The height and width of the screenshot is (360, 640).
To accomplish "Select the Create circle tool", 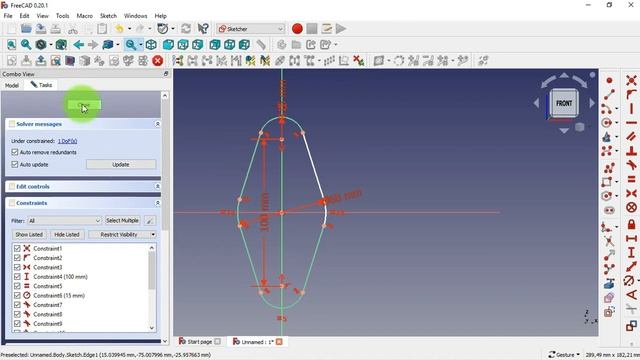I will (x=607, y=123).
